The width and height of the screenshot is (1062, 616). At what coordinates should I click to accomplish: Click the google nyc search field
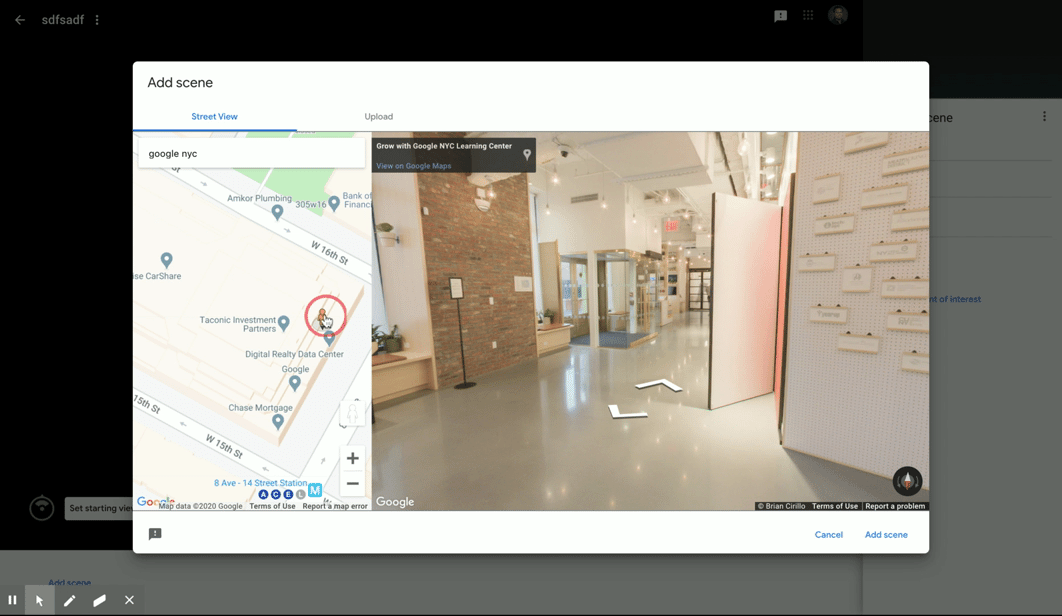251,154
